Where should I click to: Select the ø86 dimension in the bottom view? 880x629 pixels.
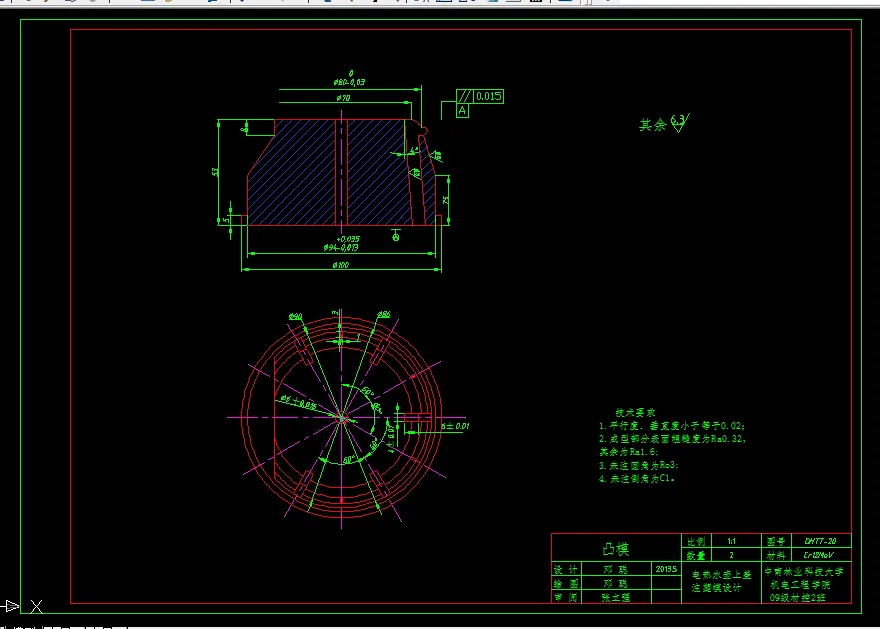pos(384,314)
